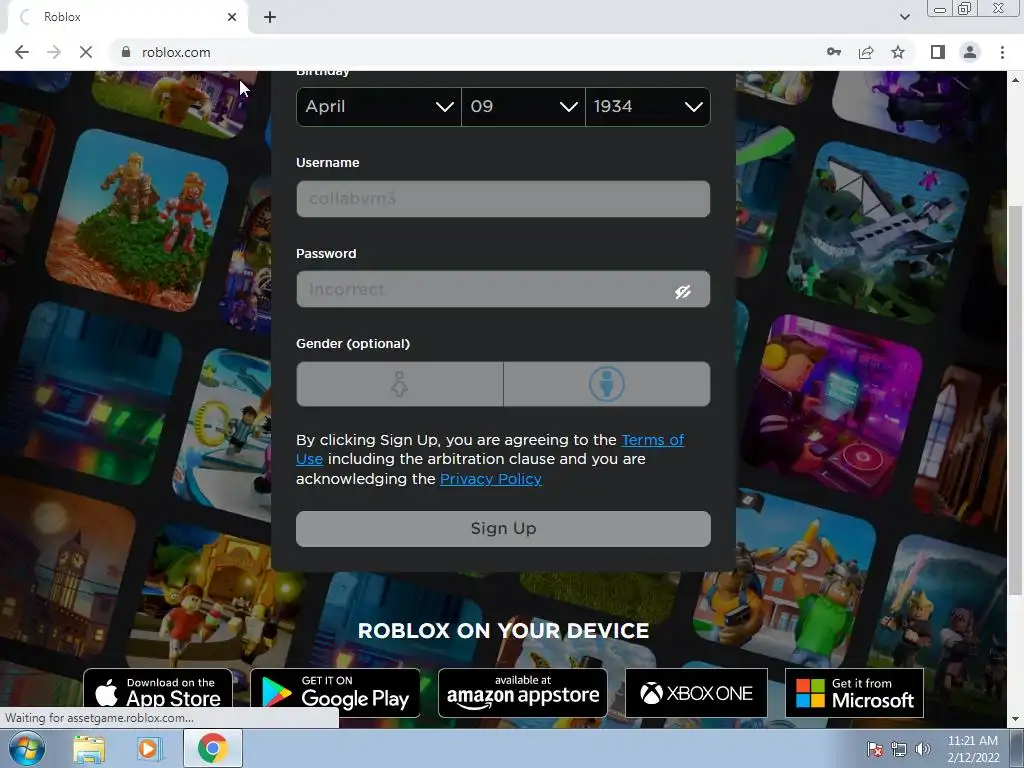Screen dimensions: 1024x768
Task: Click the Sign Up button
Action: coord(503,528)
